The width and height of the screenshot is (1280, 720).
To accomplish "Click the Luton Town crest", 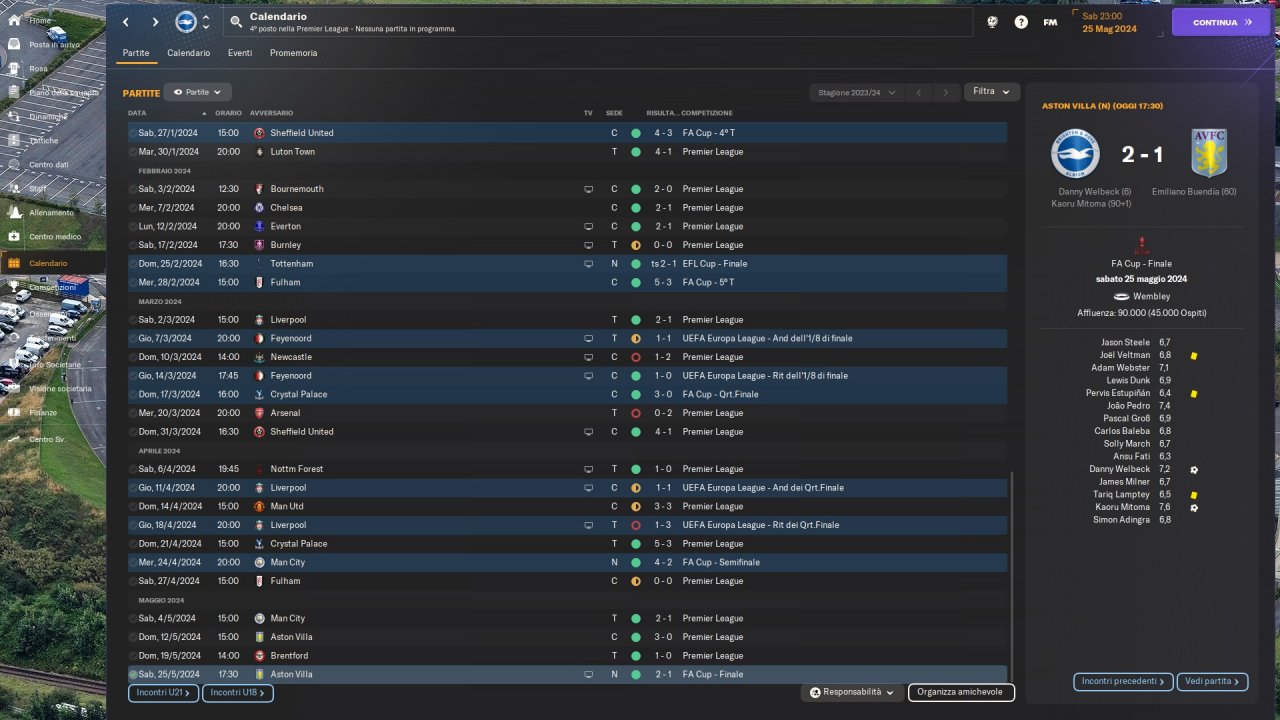I will pos(259,152).
